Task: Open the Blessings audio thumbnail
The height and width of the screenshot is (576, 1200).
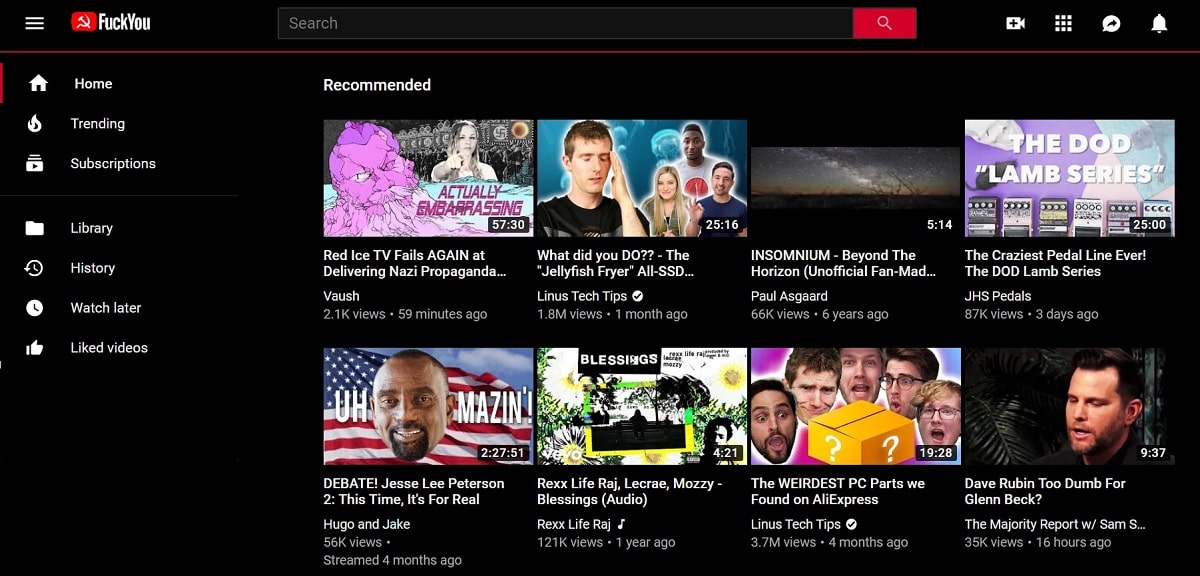Action: click(x=642, y=406)
